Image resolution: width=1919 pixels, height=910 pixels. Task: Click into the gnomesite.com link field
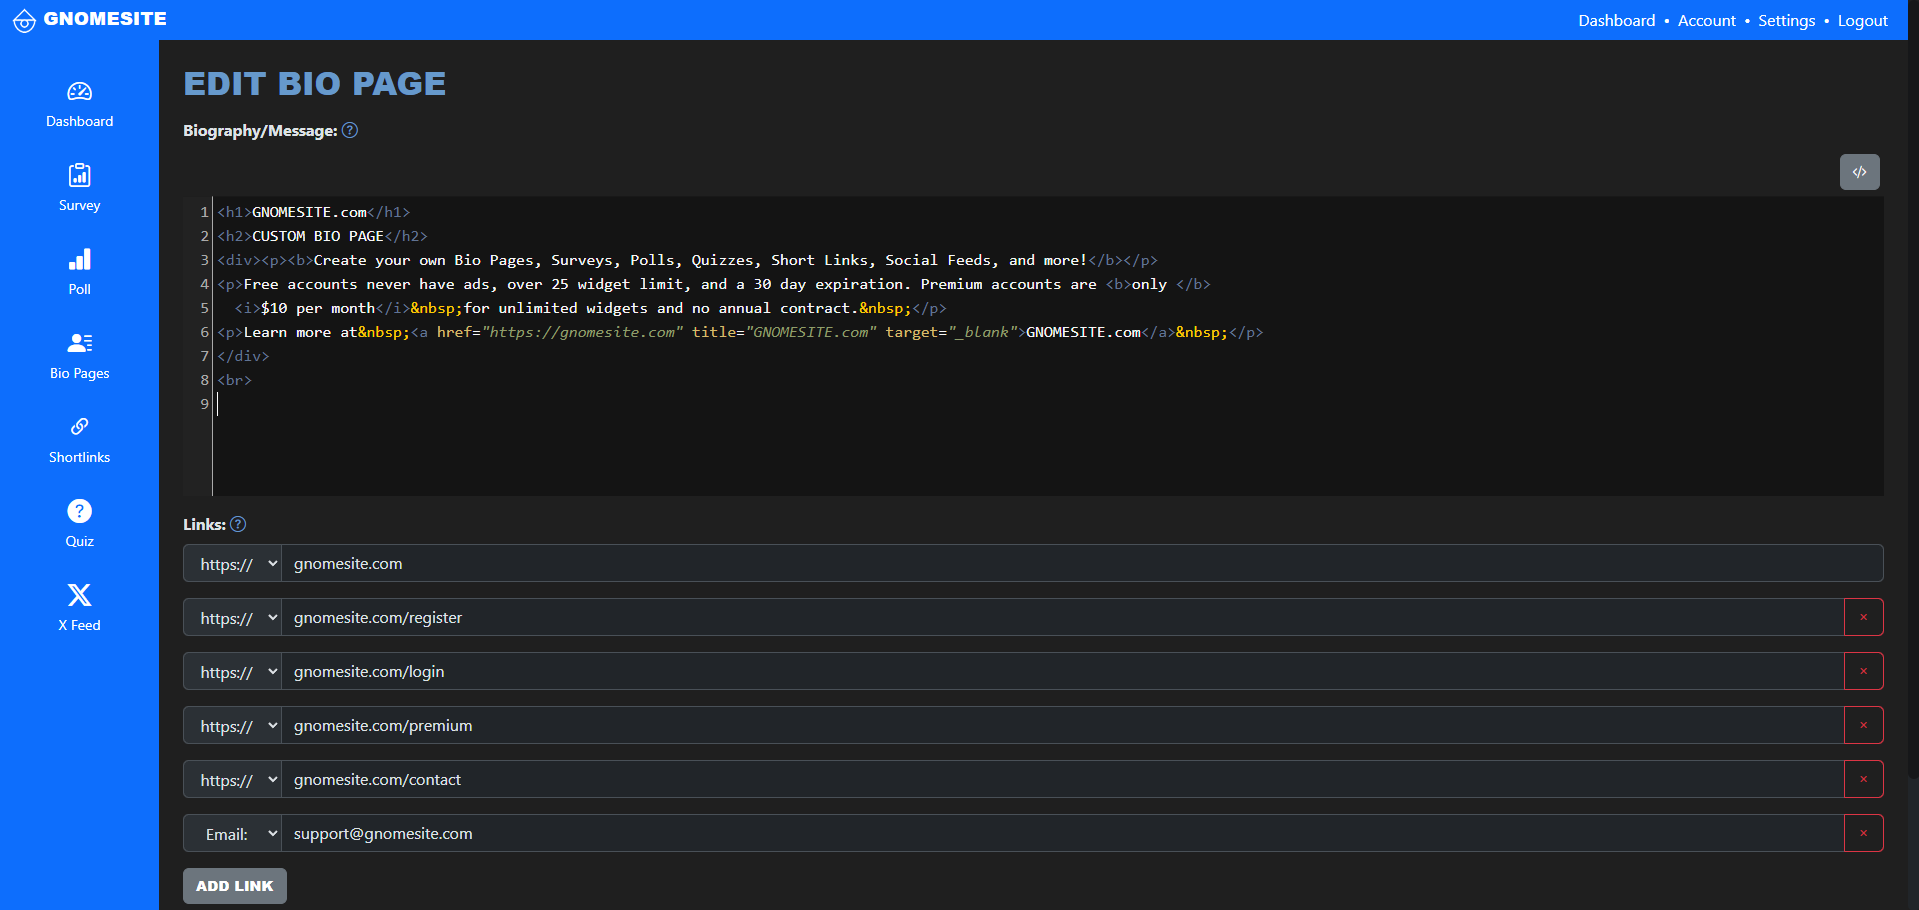[x=1082, y=563]
